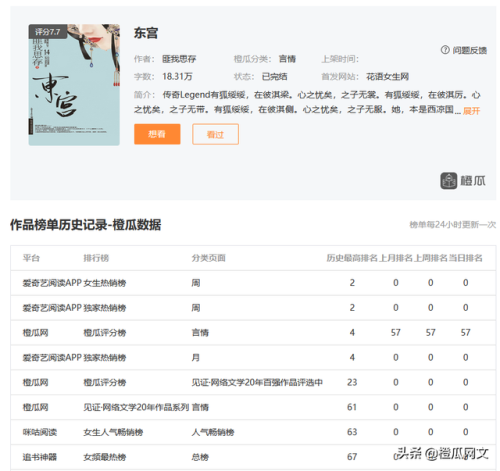Click highest rank value 23
This screenshot has height=471, width=500.
[x=352, y=382]
